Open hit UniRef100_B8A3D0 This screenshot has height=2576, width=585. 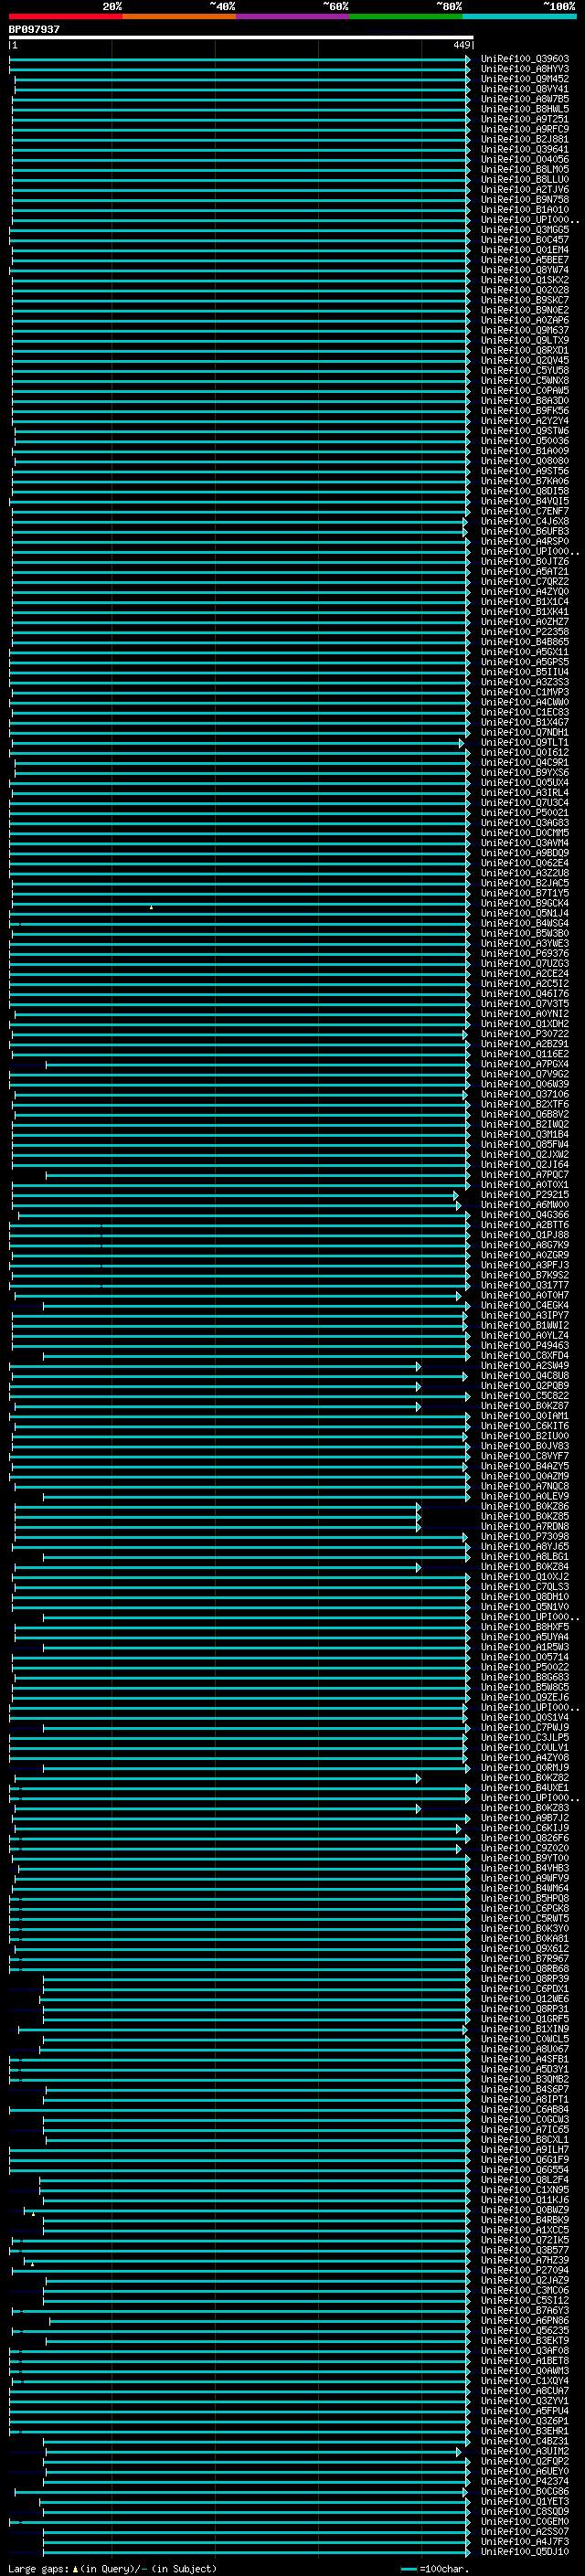[525, 401]
